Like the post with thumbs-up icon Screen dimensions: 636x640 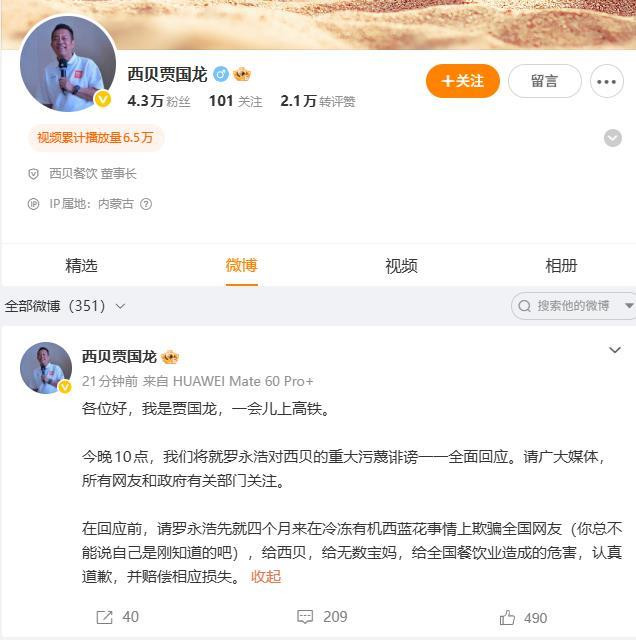click(x=507, y=618)
